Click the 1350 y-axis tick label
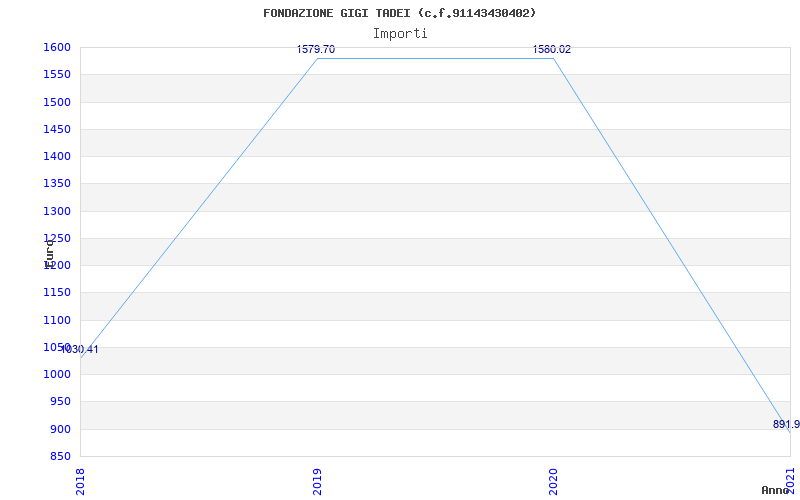Viewport: 800px width, 500px height. (x=56, y=184)
